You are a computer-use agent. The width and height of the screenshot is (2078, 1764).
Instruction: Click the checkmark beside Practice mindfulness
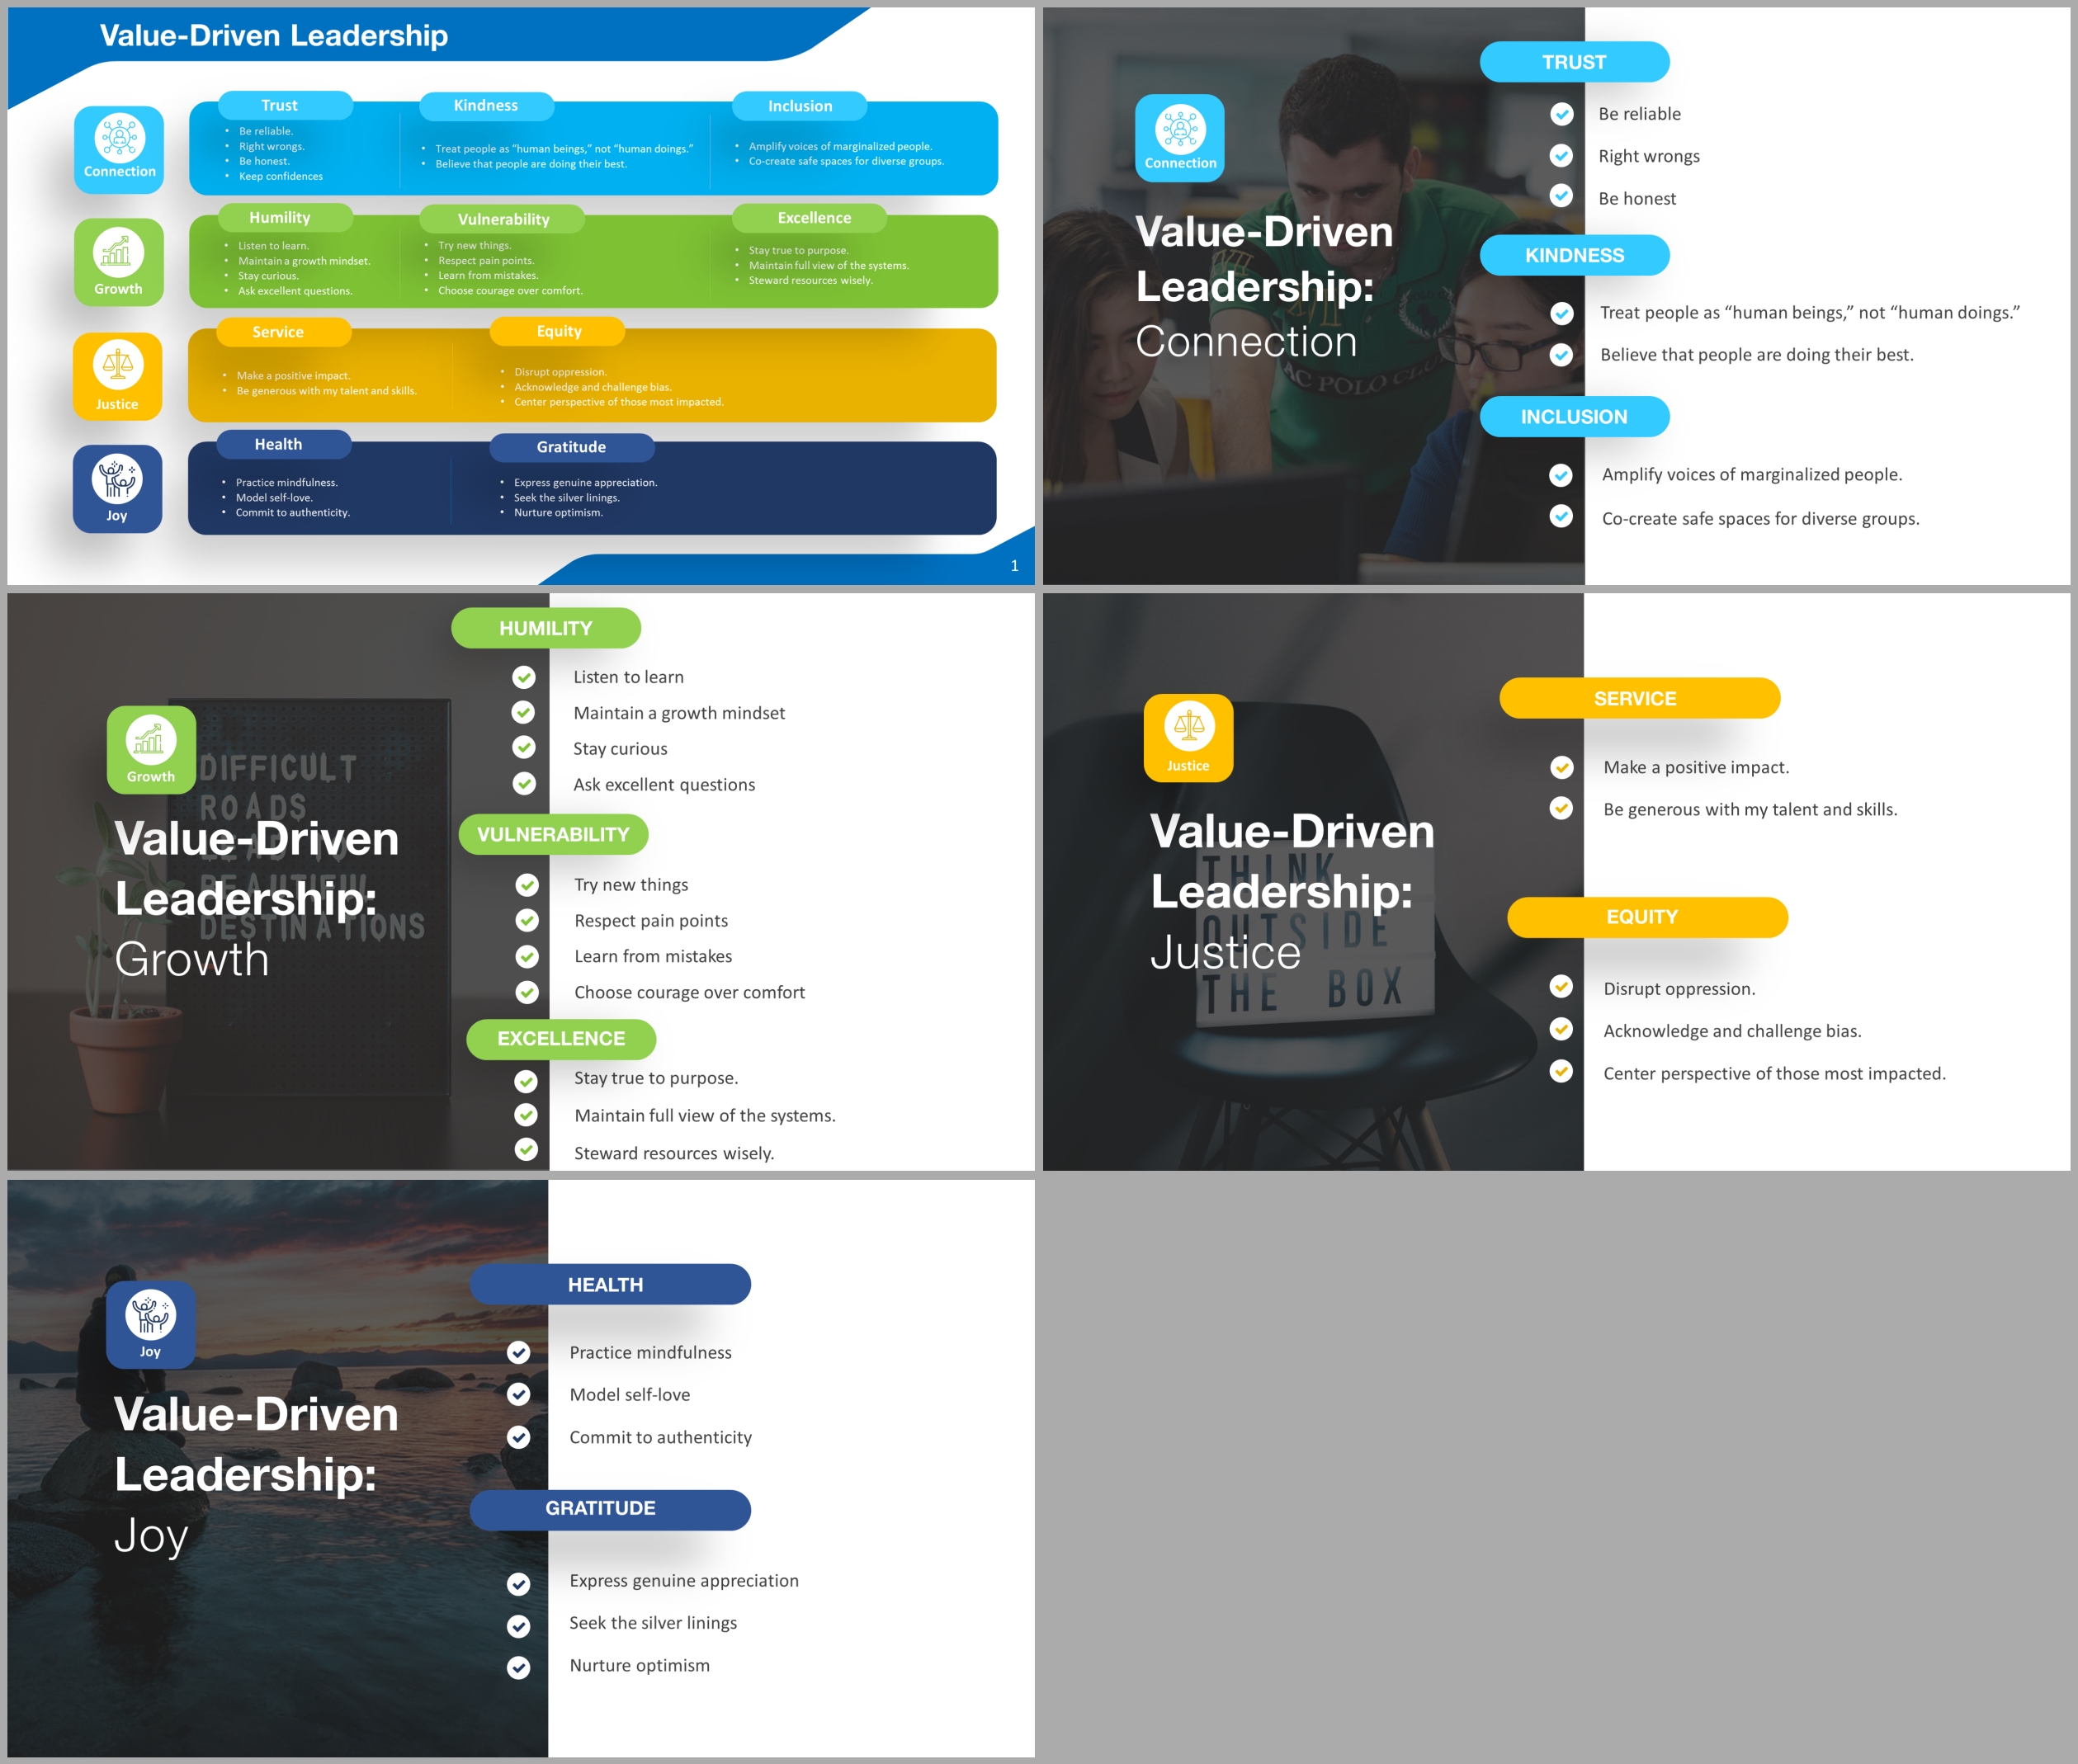pyautogui.click(x=518, y=1352)
